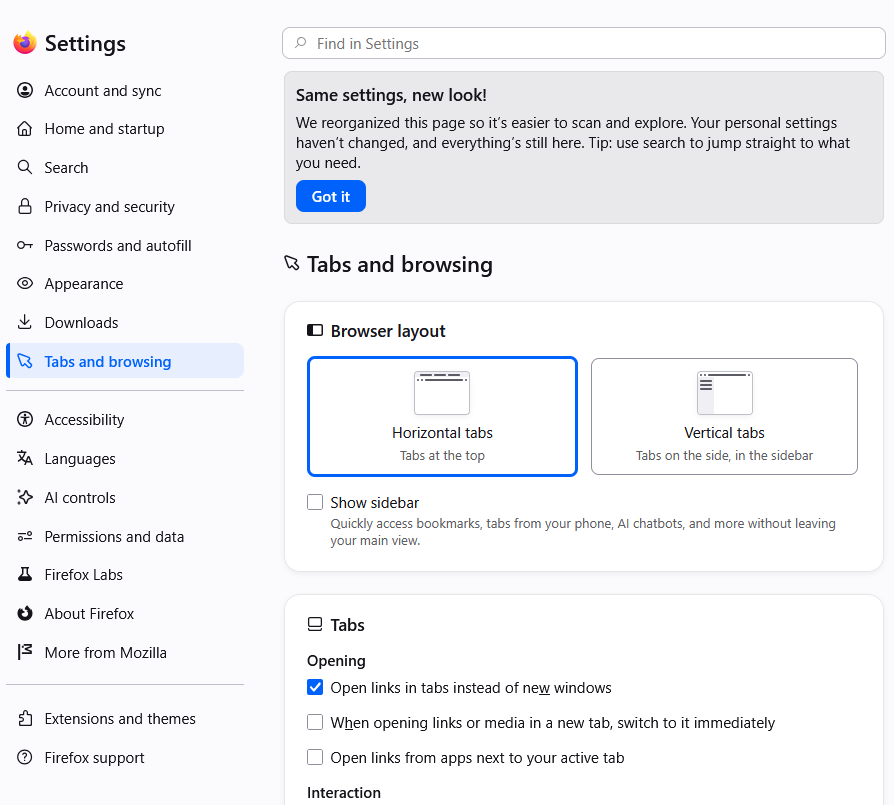Click the 'Browser layout' heading text

pyautogui.click(x=388, y=331)
